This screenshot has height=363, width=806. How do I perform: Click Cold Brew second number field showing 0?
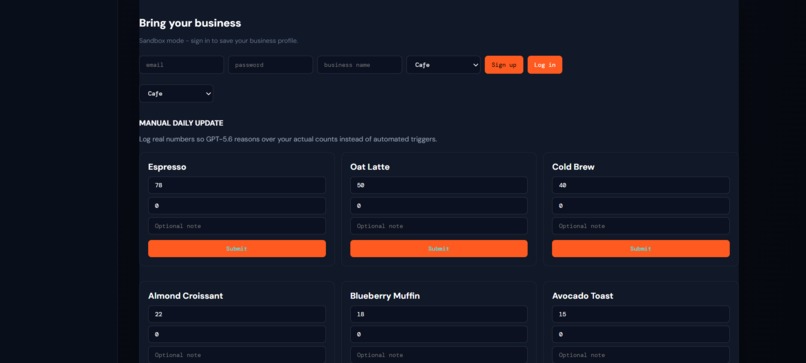[x=641, y=206]
